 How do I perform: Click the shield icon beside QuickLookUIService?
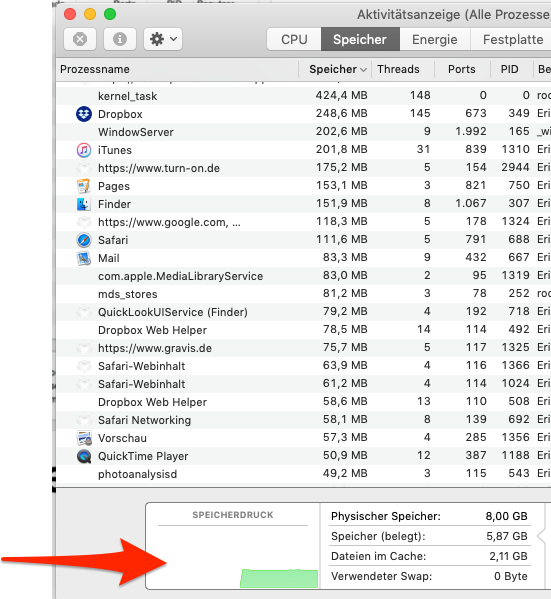(84, 312)
